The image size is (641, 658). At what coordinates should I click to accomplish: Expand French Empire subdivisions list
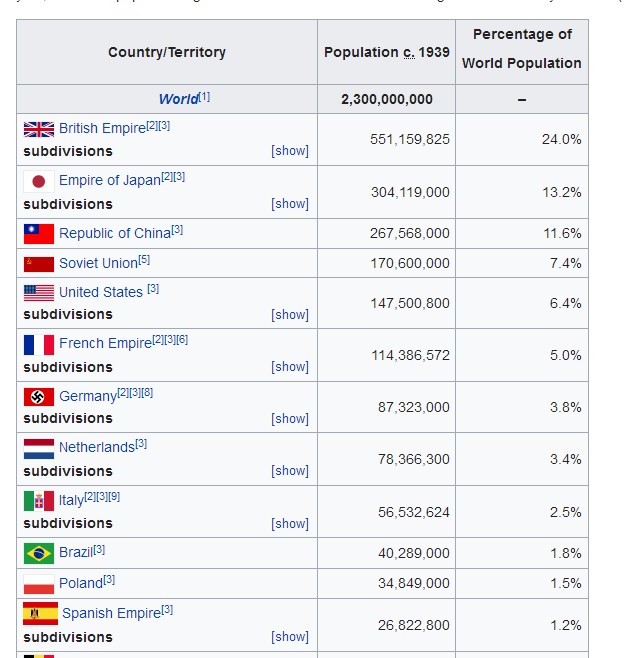(290, 367)
